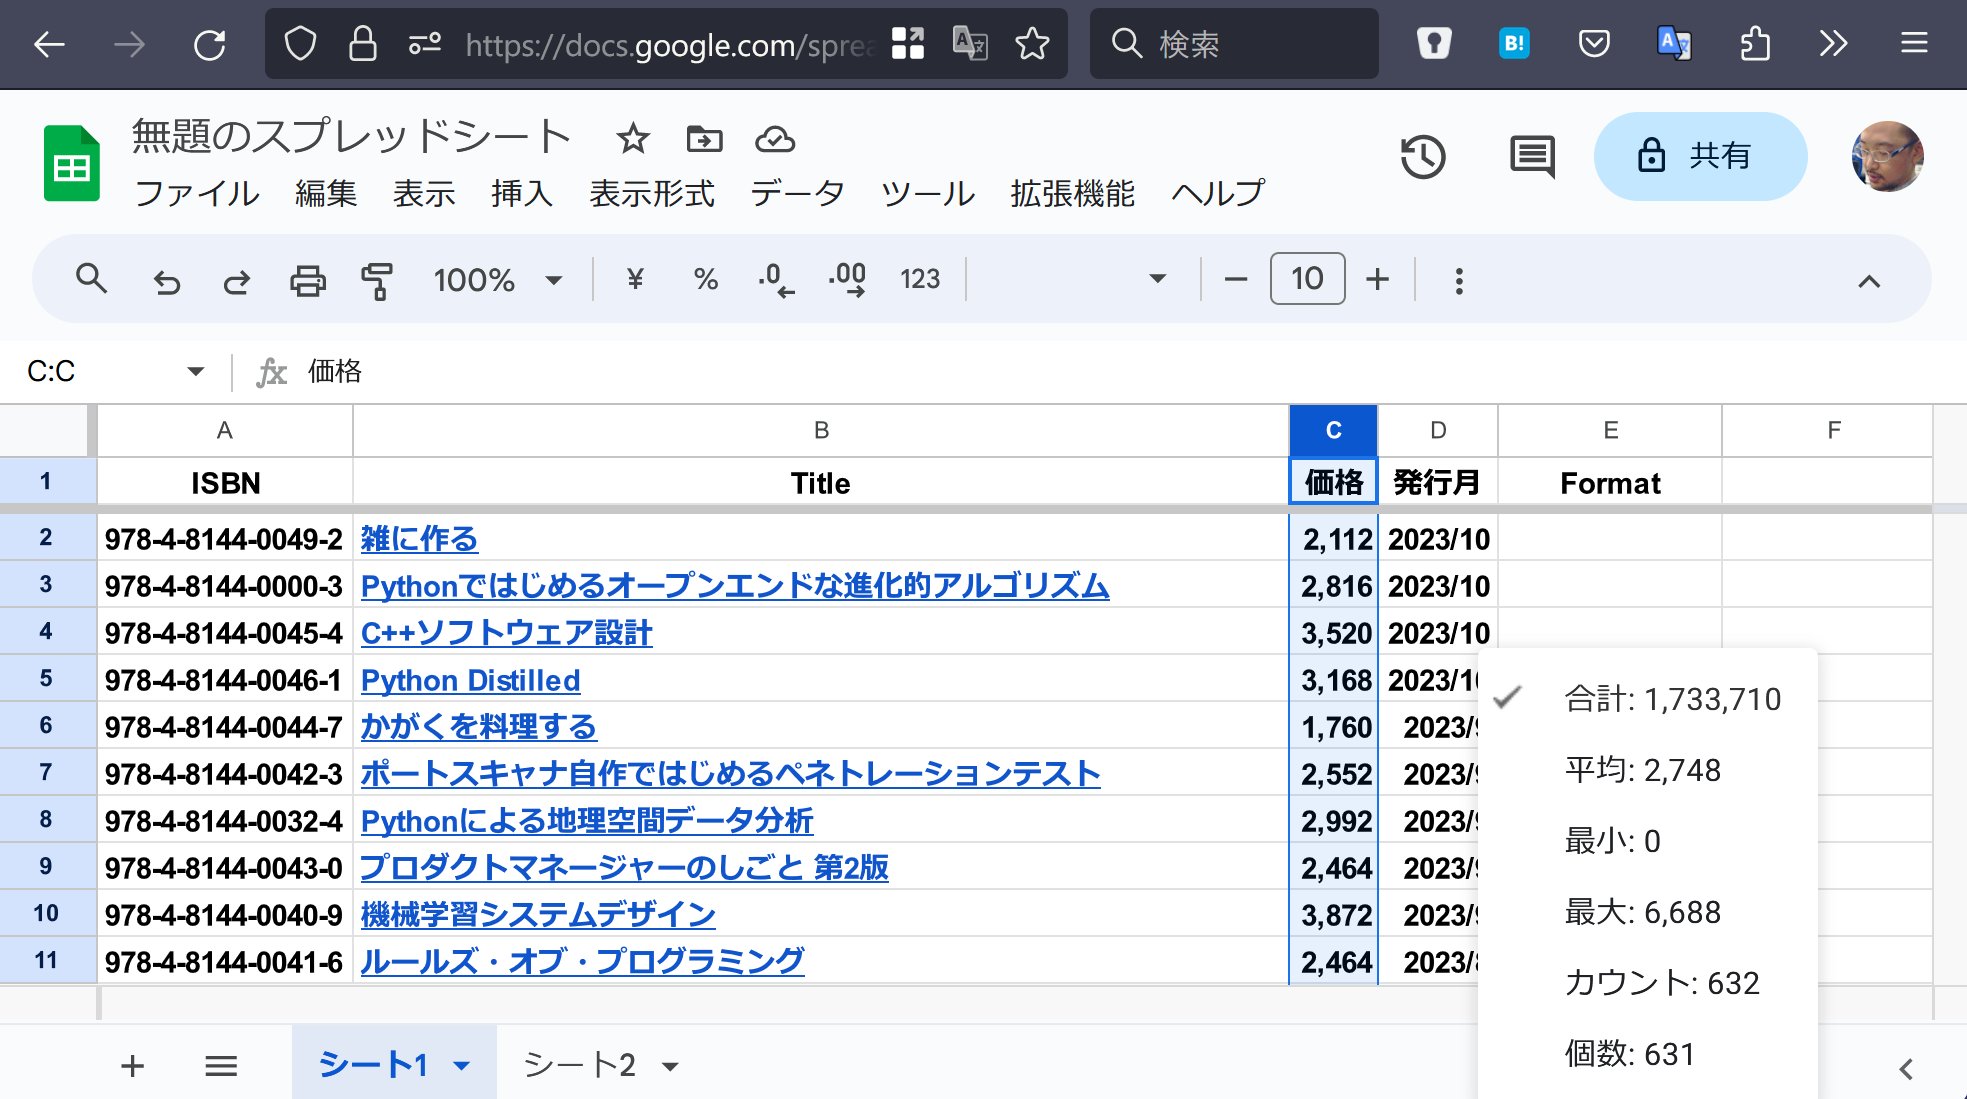This screenshot has width=1967, height=1099.
Task: Click the currency yen format icon
Action: tap(634, 279)
